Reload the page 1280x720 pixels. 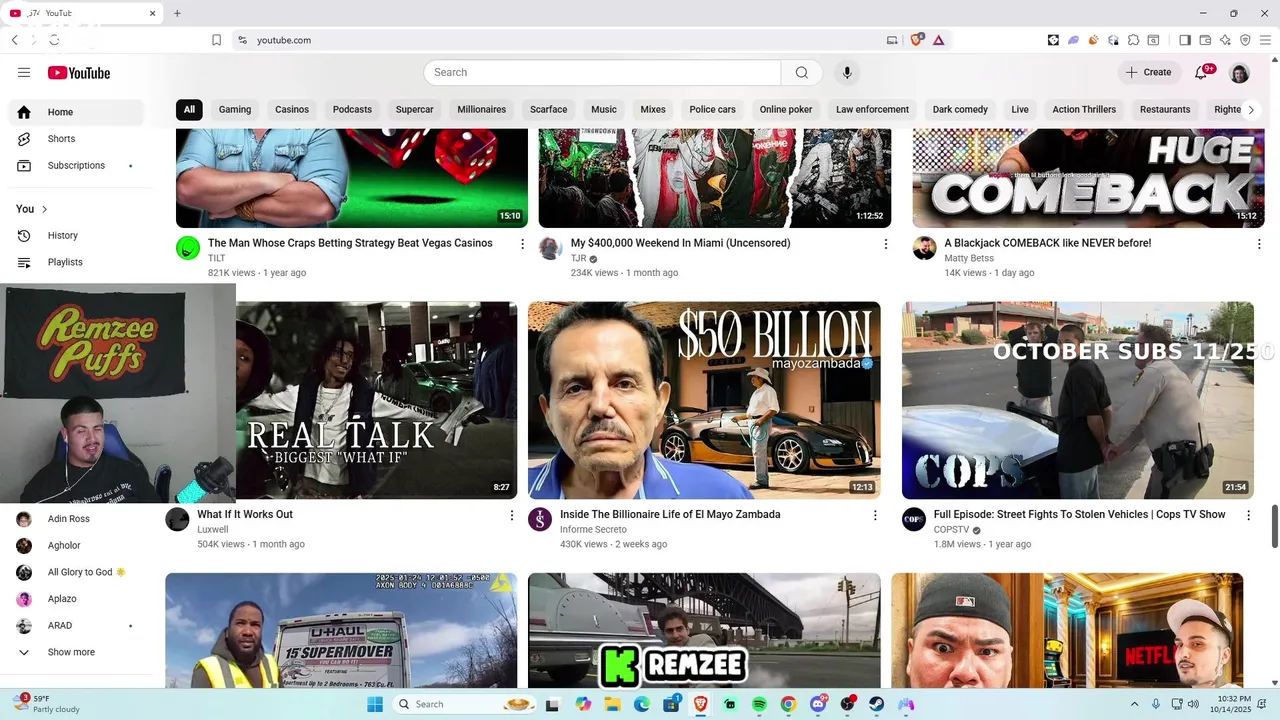coord(54,40)
